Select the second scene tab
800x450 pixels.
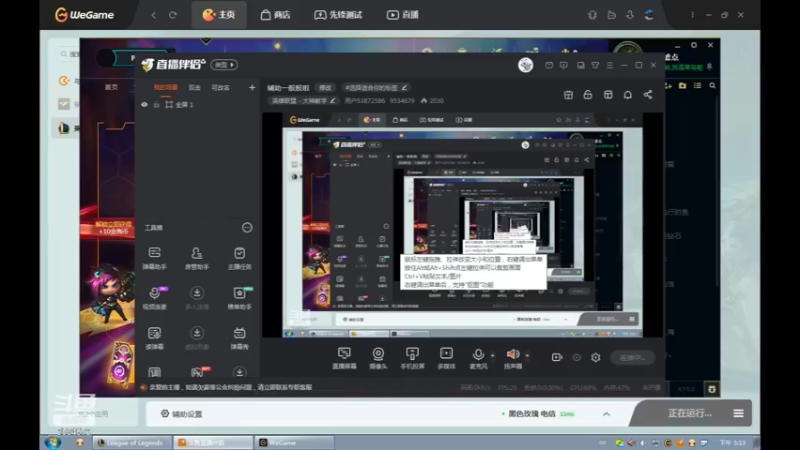click(194, 88)
